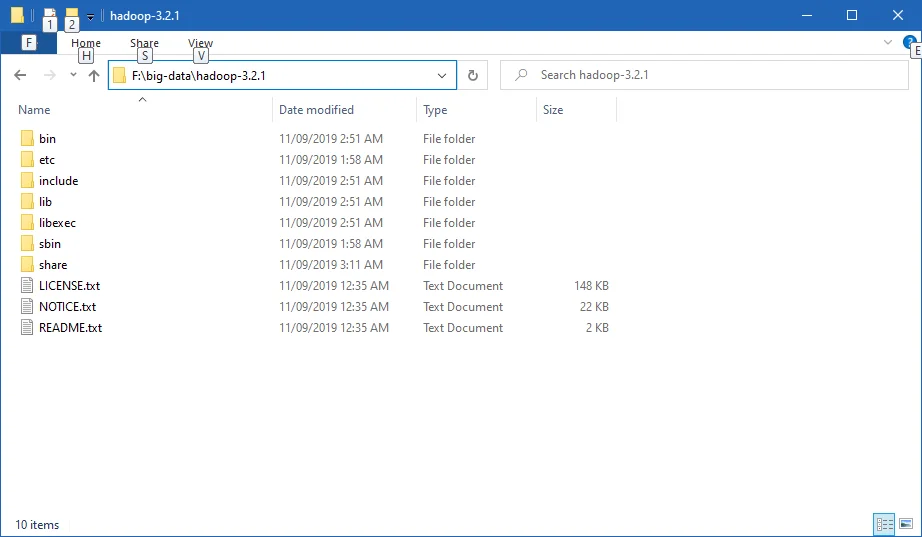Viewport: 922px width, 537px height.
Task: Open the View ribbon tab
Action: coord(200,43)
